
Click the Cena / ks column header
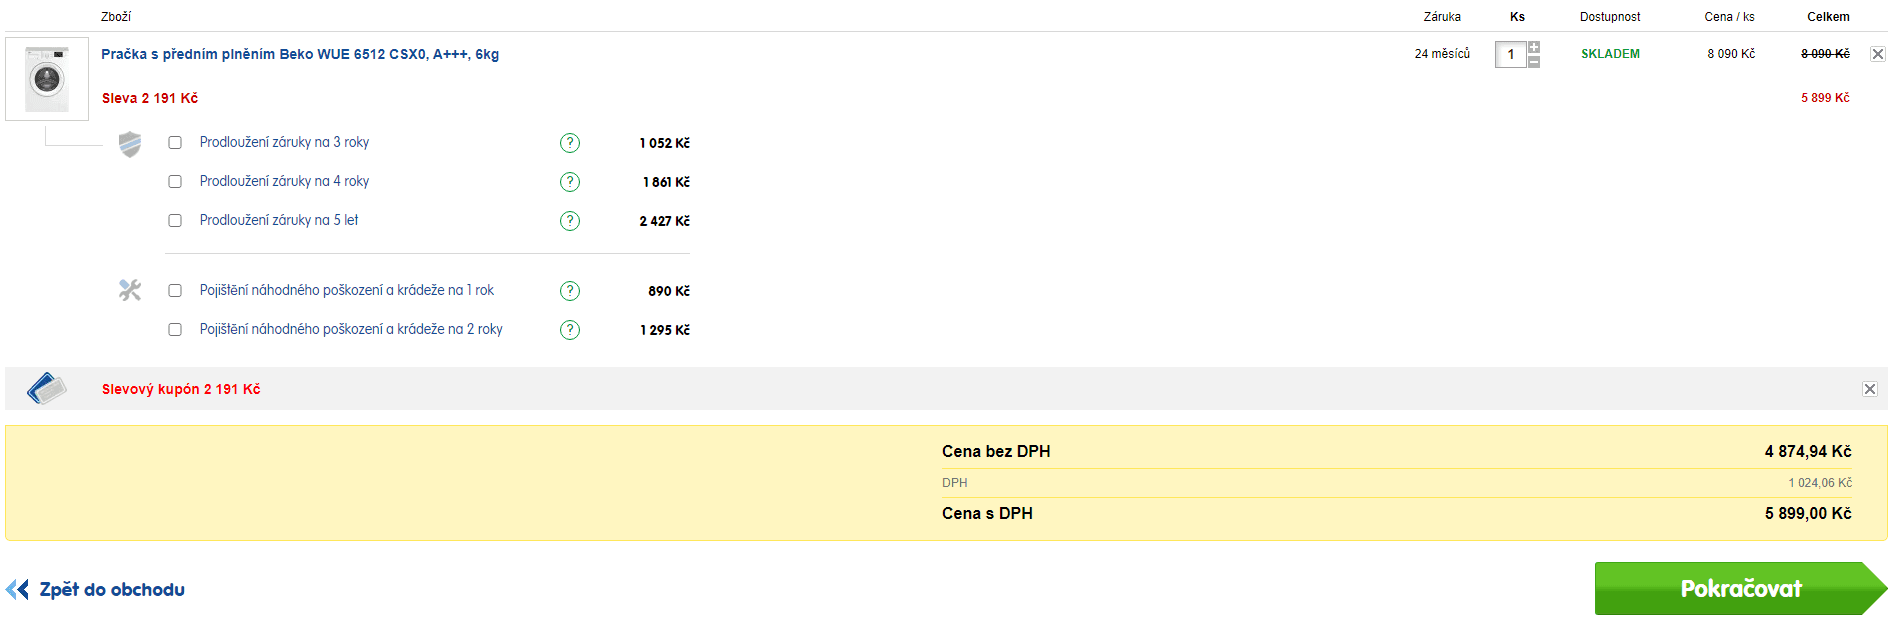tap(1730, 17)
